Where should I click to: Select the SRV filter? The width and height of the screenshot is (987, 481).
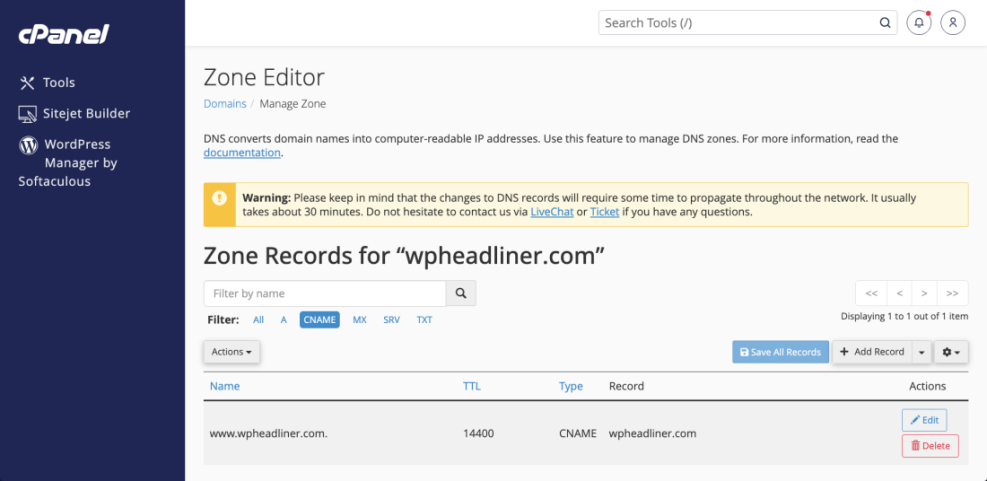[x=391, y=320]
